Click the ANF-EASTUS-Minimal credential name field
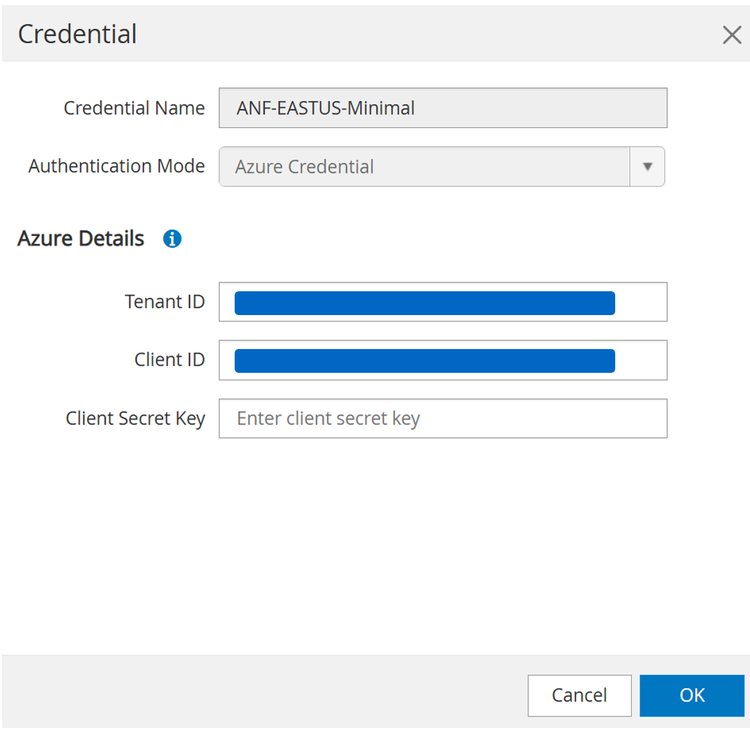Screen dimensions: 750x733 [x=442, y=108]
